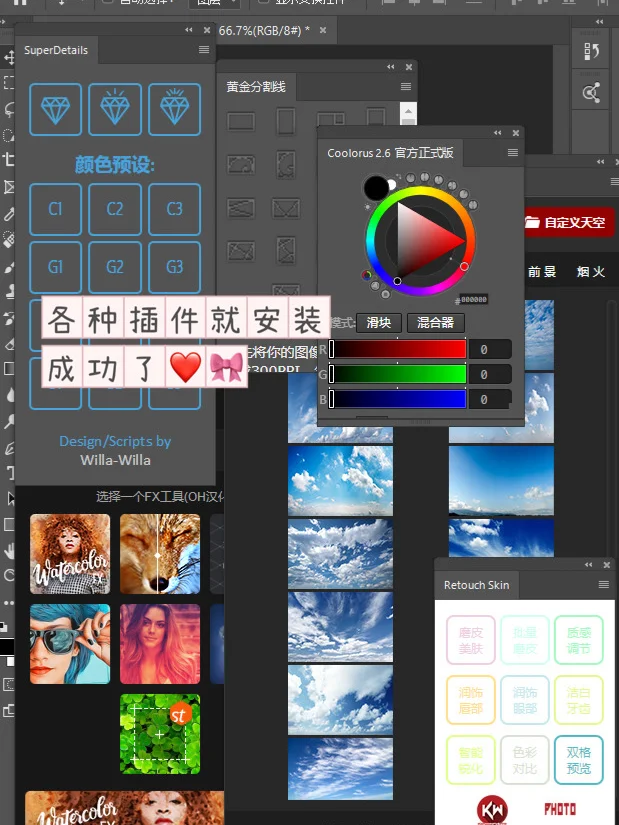Click the 智能锐化 button
The width and height of the screenshot is (619, 825).
click(471, 760)
